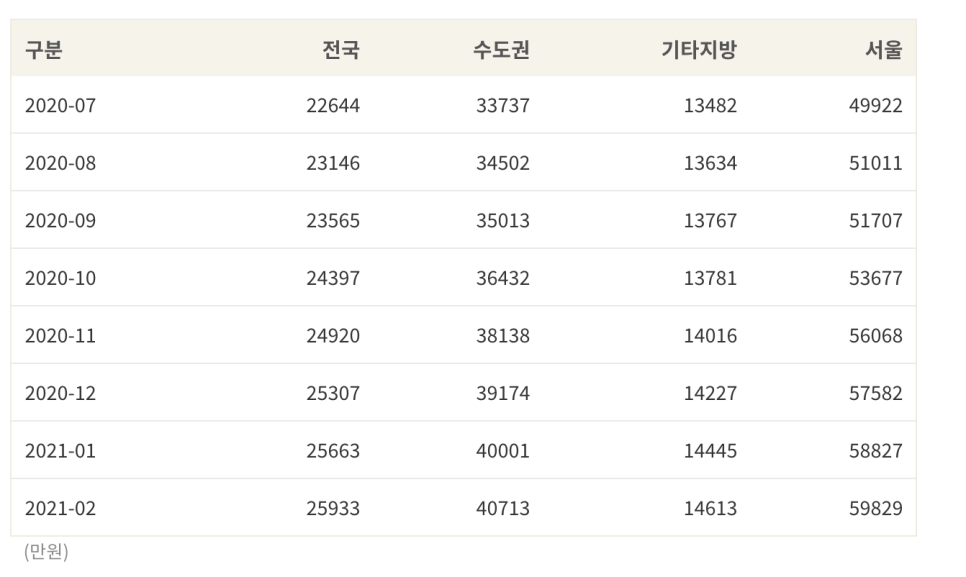The image size is (966, 577).
Task: Click the 수도권 value 36432
Action: [x=503, y=278]
